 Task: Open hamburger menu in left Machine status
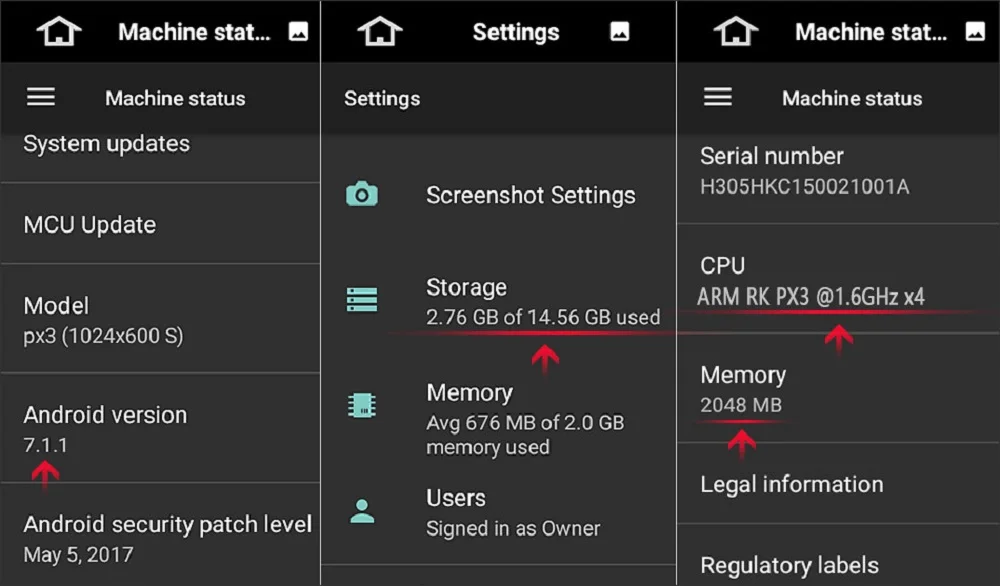[x=41, y=97]
